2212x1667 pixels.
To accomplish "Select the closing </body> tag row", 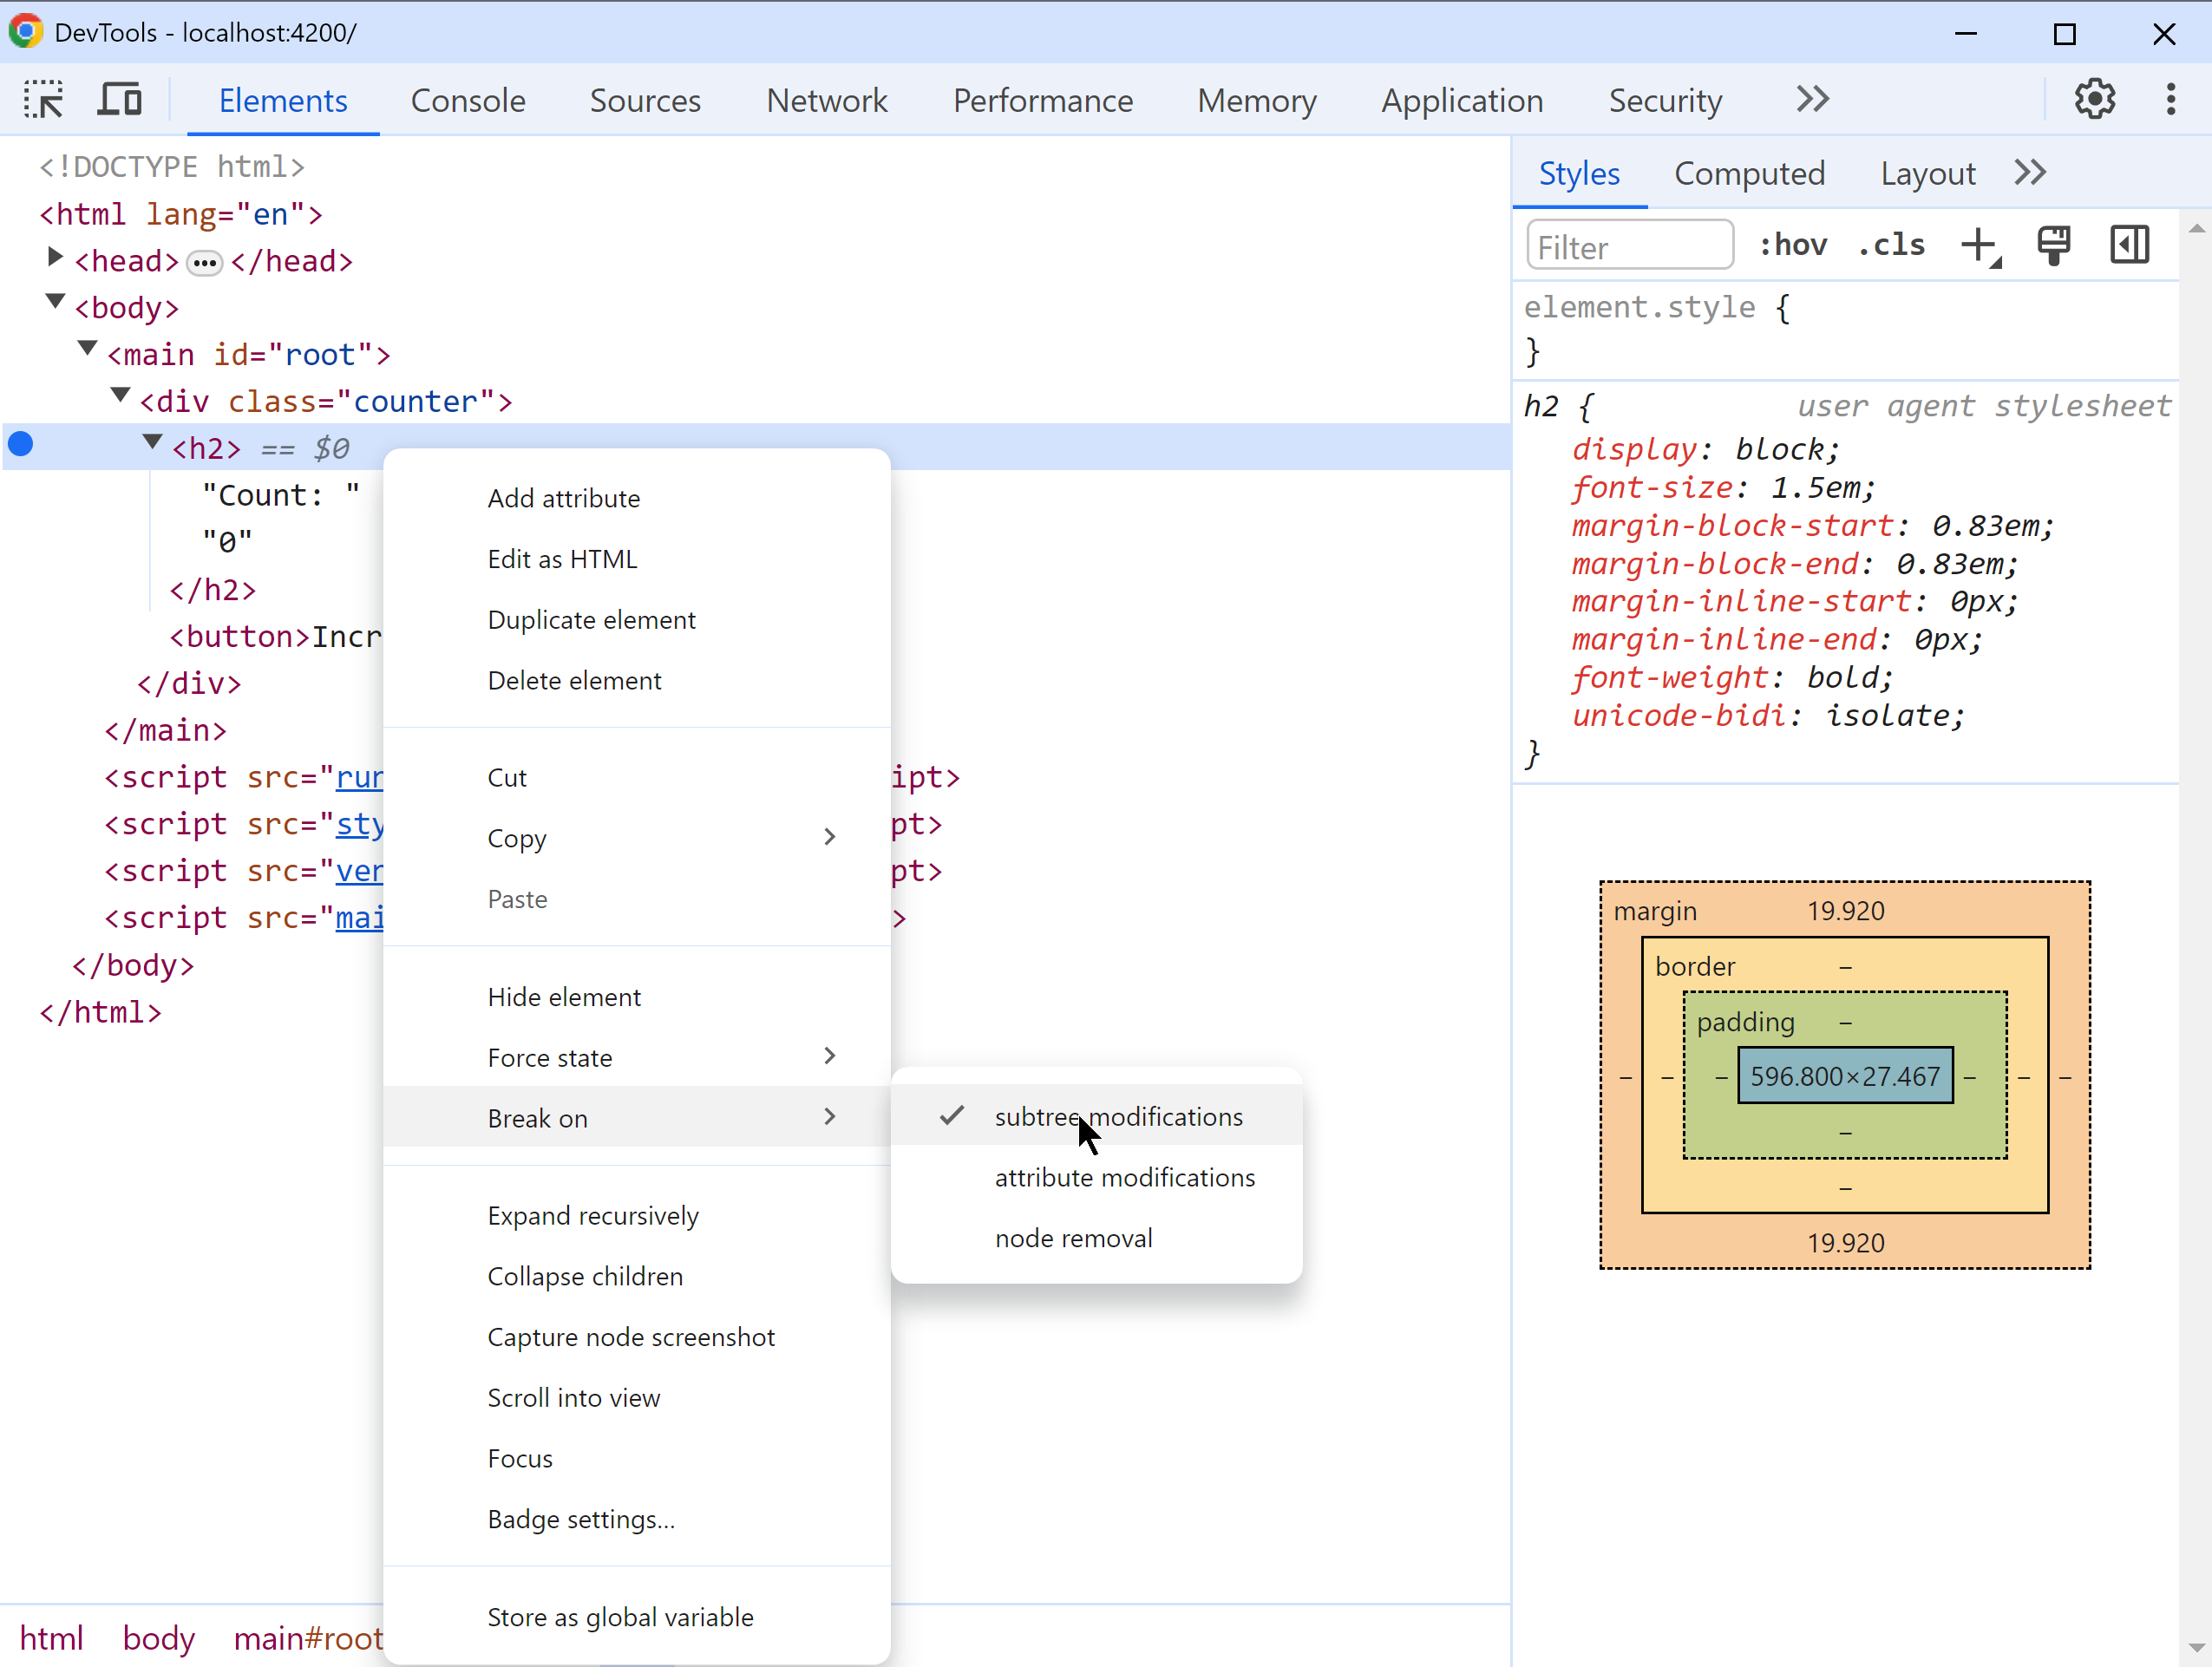I will (133, 965).
